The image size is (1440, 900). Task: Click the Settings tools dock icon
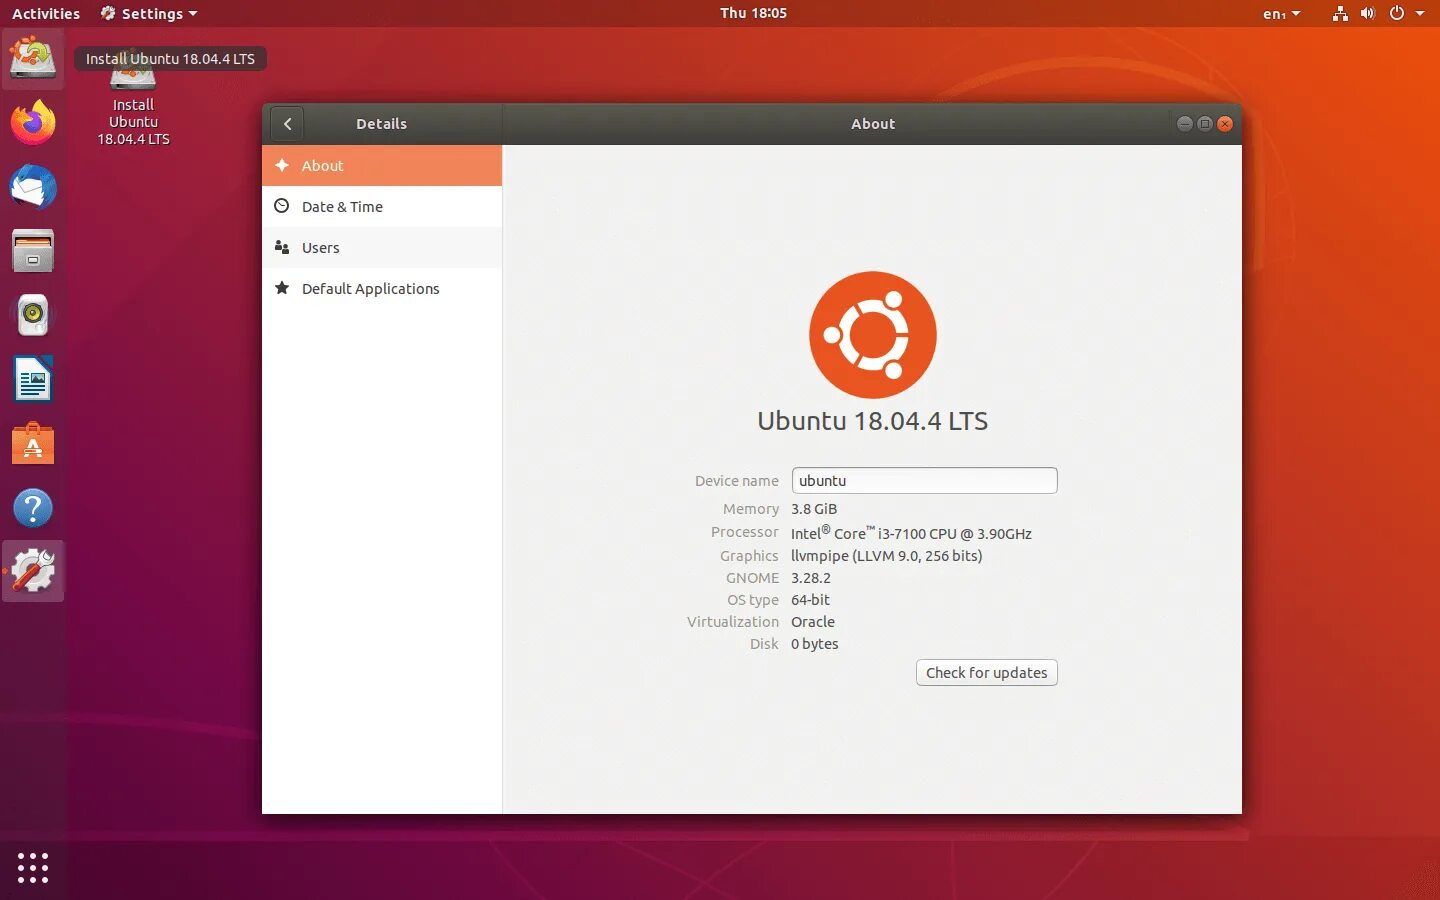33,571
